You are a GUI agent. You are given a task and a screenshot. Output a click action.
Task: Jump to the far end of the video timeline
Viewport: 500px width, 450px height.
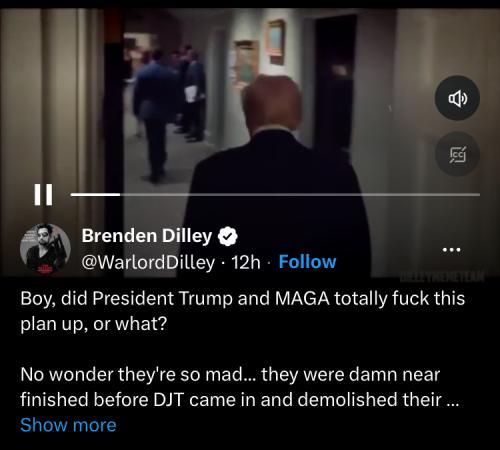coord(477,194)
